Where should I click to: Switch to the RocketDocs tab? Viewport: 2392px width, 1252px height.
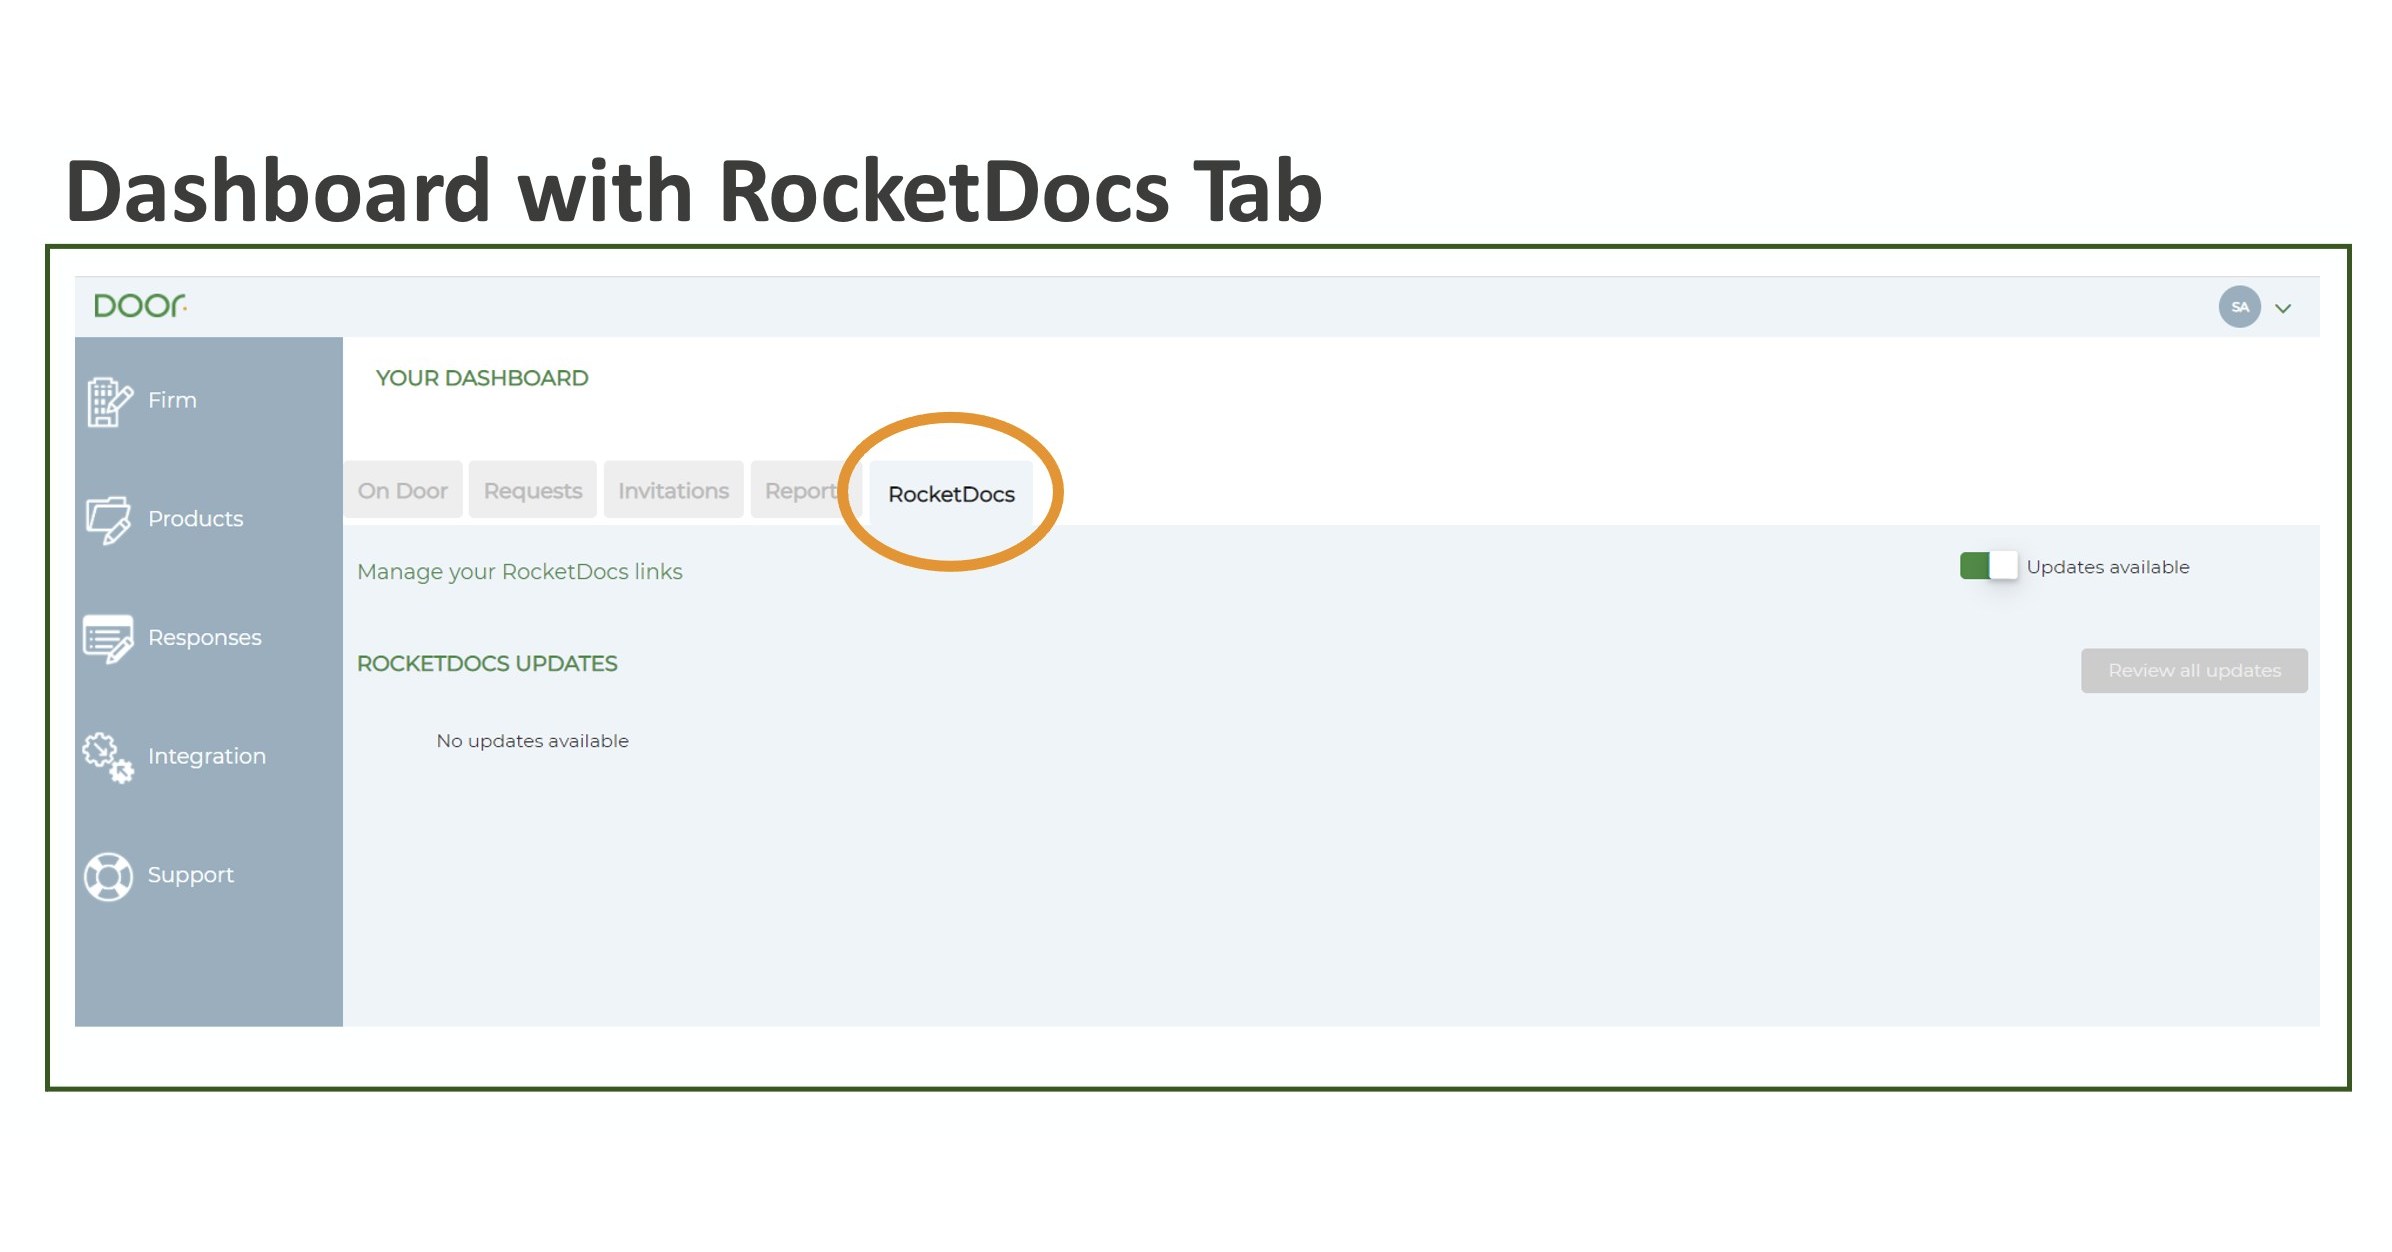[x=951, y=492]
